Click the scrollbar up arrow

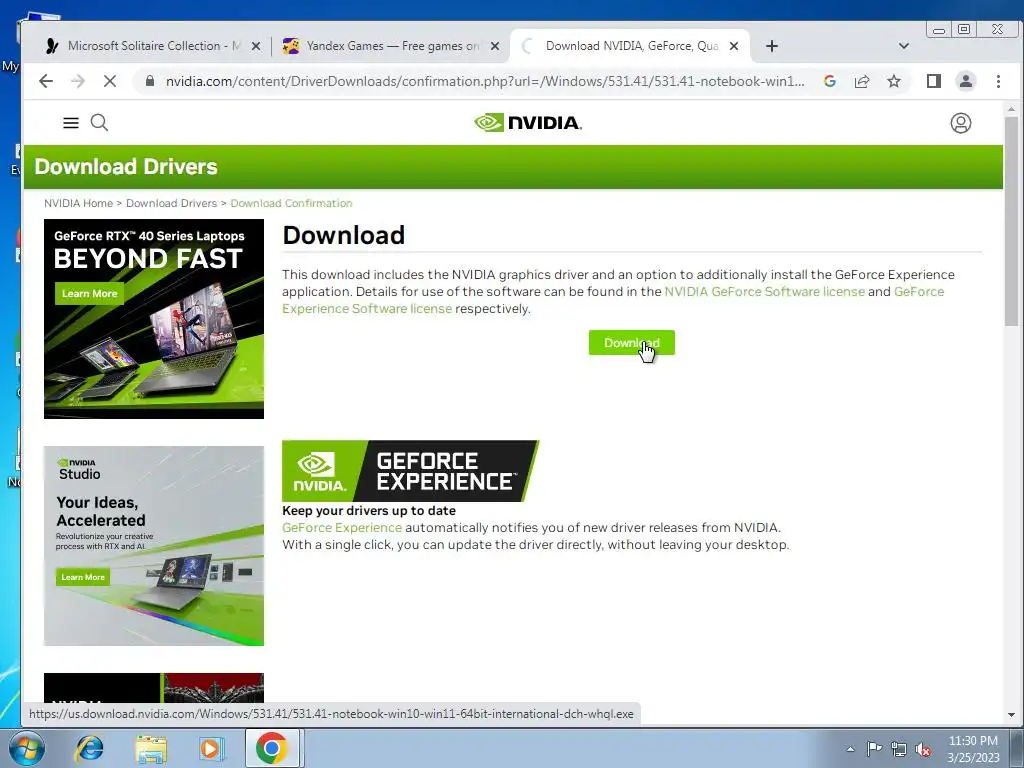point(1011,109)
